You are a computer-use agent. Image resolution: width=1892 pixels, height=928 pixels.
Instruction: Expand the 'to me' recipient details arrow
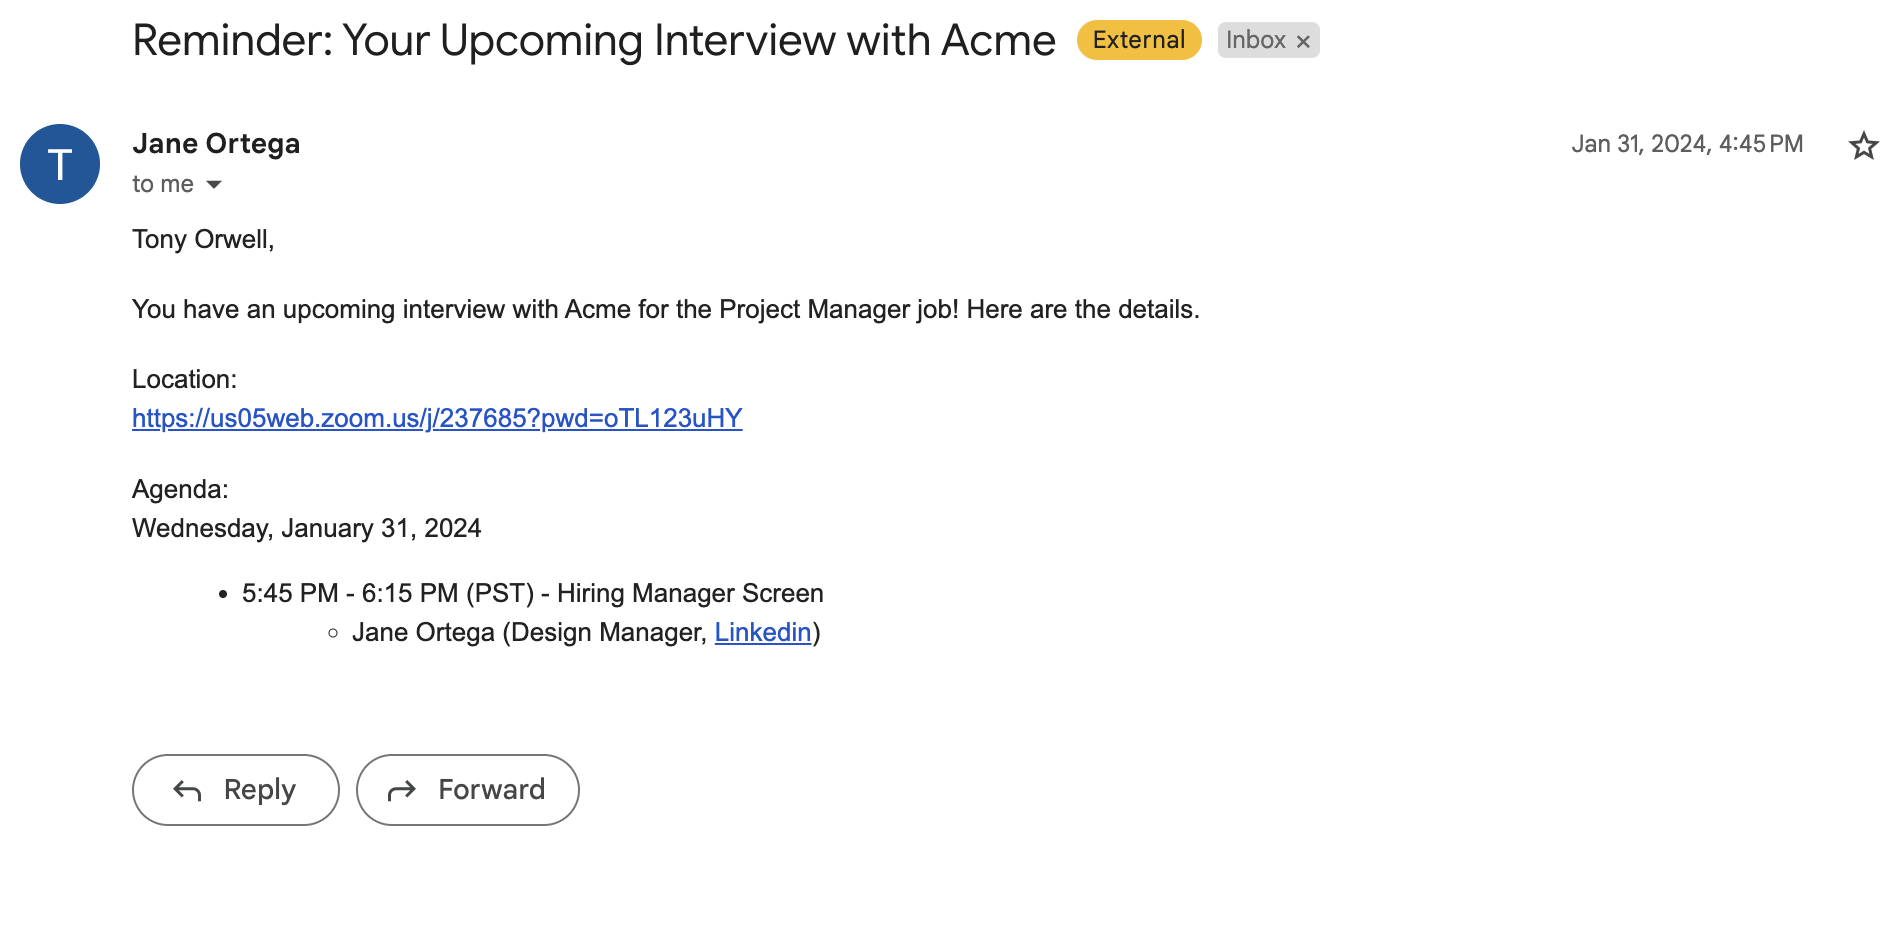tap(214, 185)
